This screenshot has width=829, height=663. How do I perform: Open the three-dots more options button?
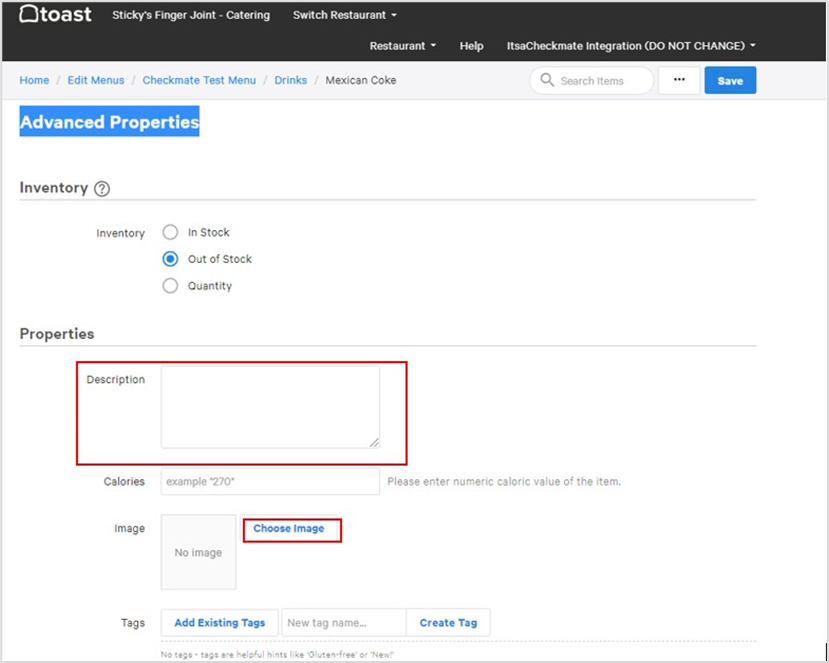click(x=679, y=80)
